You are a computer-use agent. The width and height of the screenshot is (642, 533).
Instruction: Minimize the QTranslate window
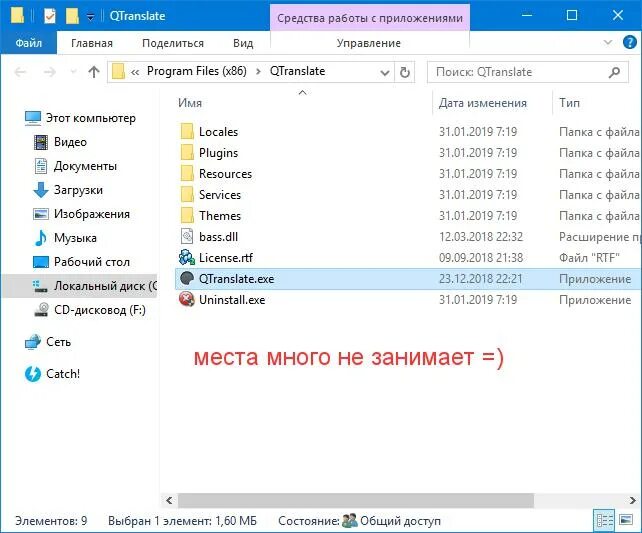pos(527,16)
